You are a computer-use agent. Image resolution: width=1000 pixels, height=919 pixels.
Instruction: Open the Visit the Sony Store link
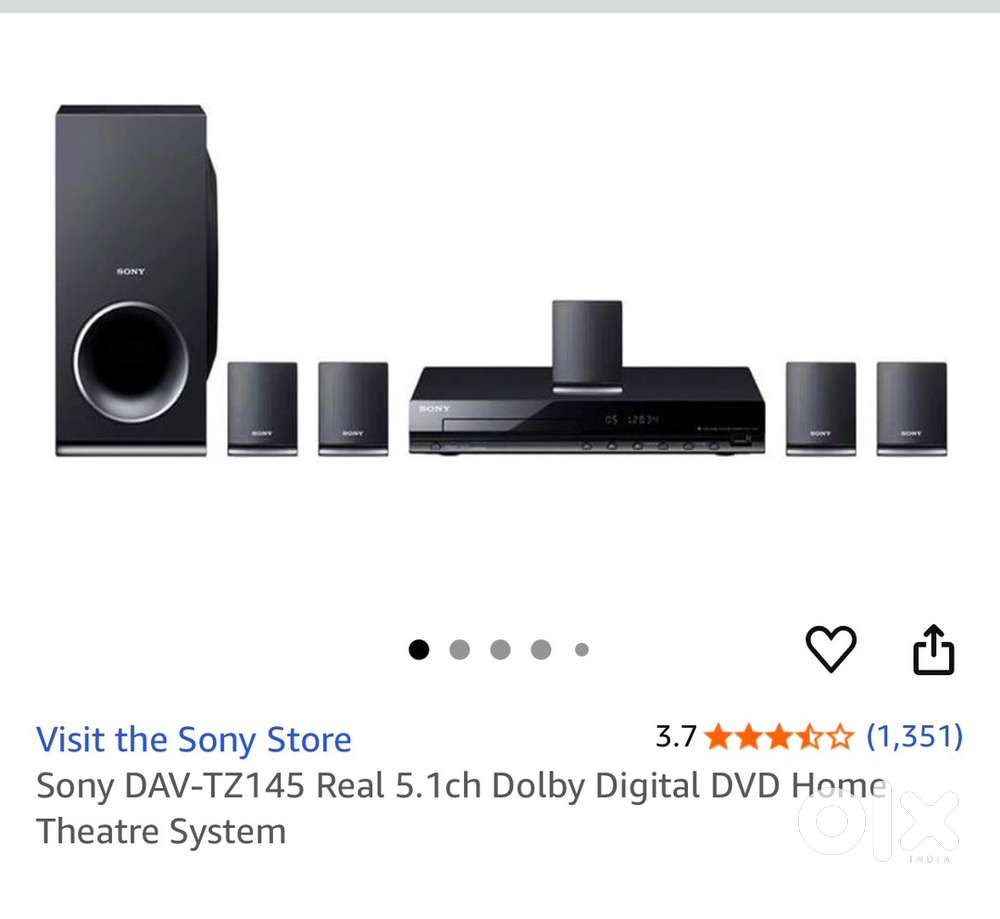coord(194,740)
